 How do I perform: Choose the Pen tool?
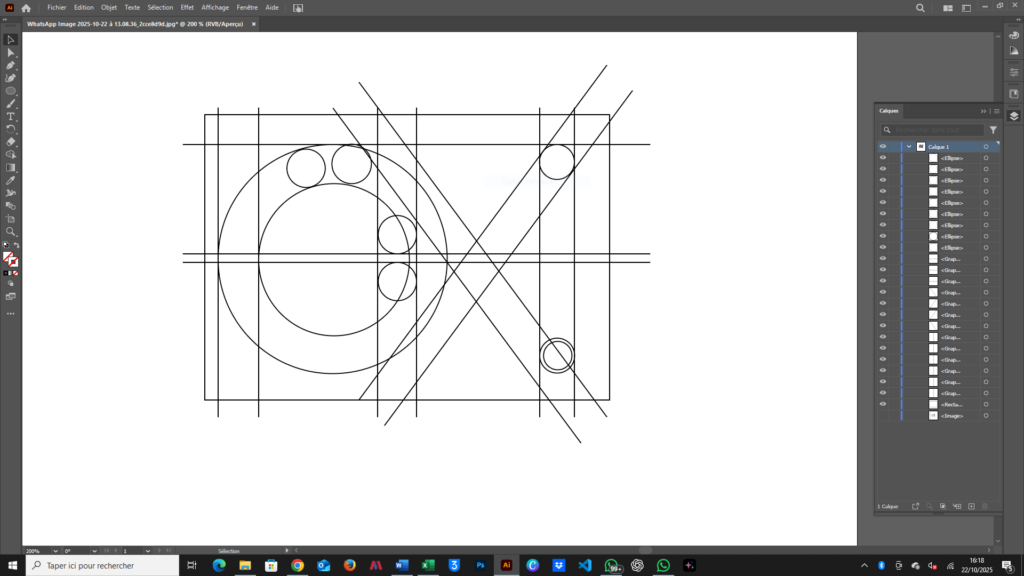pos(10,65)
